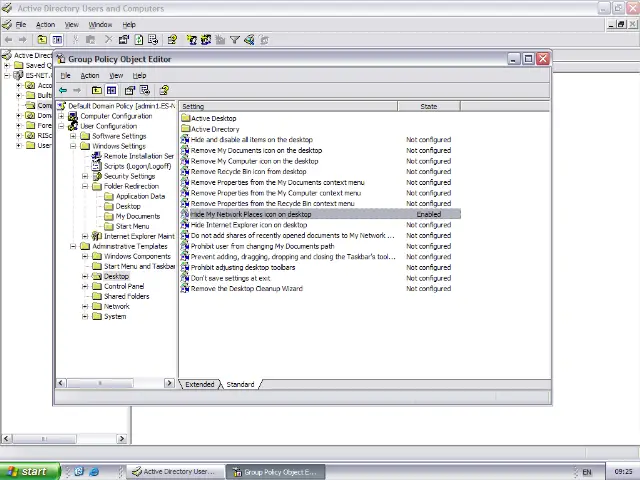Click the Windows Start button
Viewport: 640px width, 480px height.
[30, 471]
